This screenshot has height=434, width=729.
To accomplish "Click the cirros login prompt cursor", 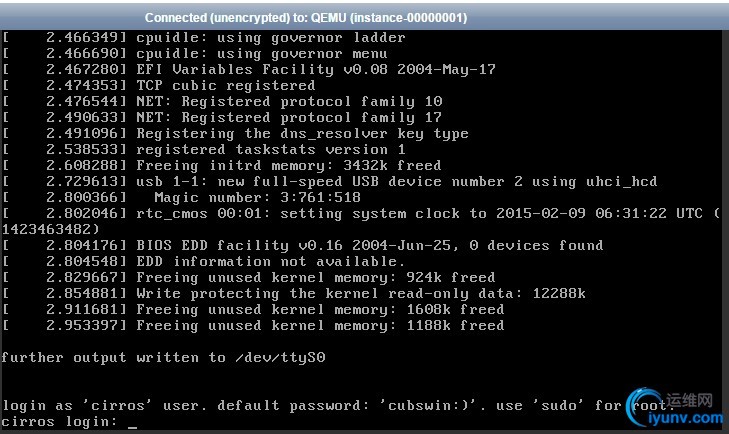I will point(133,425).
